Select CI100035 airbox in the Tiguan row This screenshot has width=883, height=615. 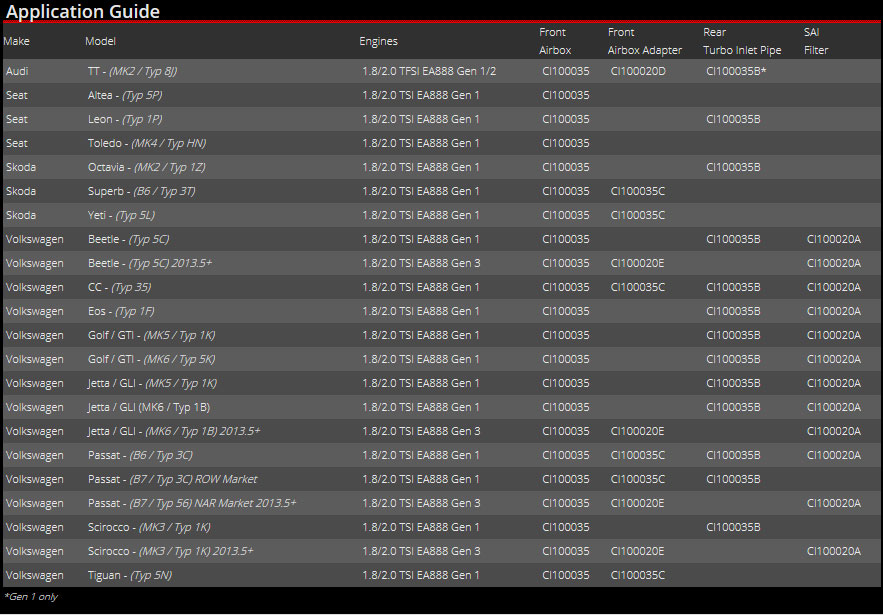(x=565, y=575)
